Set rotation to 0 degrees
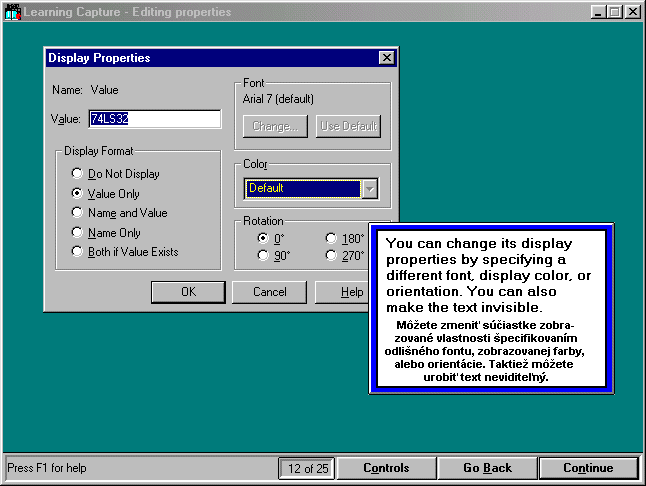Image resolution: width=646 pixels, height=486 pixels. tap(264, 238)
